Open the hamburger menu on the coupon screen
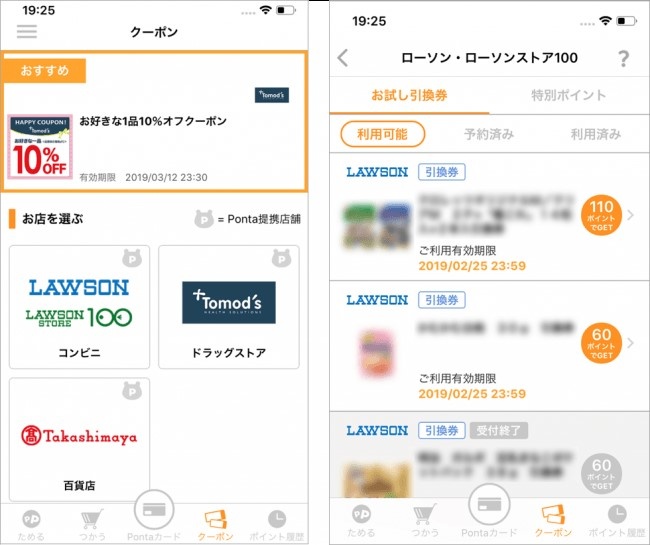 27,31
